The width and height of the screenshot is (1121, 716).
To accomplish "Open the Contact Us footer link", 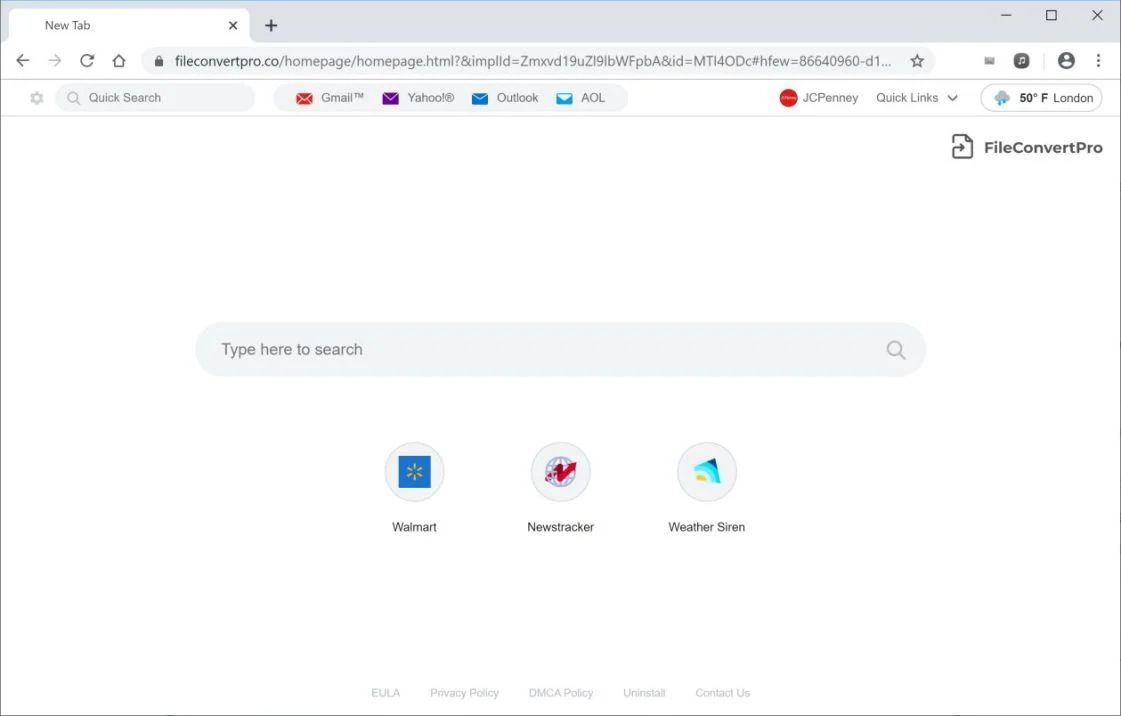I will tap(722, 692).
